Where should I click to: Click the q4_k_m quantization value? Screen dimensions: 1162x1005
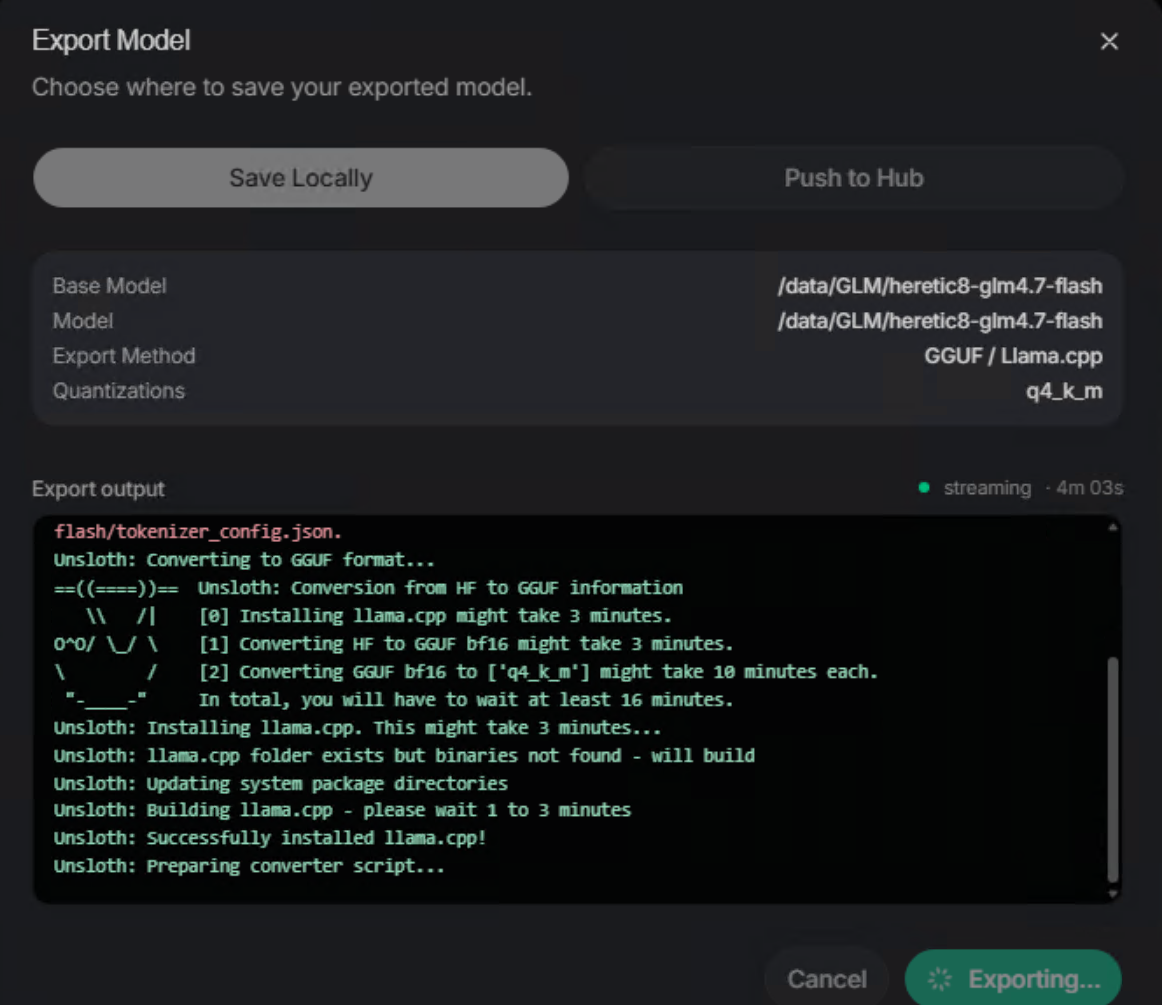point(1063,391)
